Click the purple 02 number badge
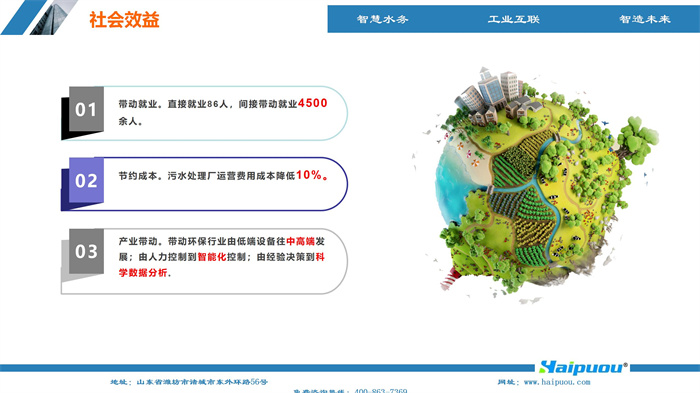Viewport: 700px width, 393px height. click(86, 180)
